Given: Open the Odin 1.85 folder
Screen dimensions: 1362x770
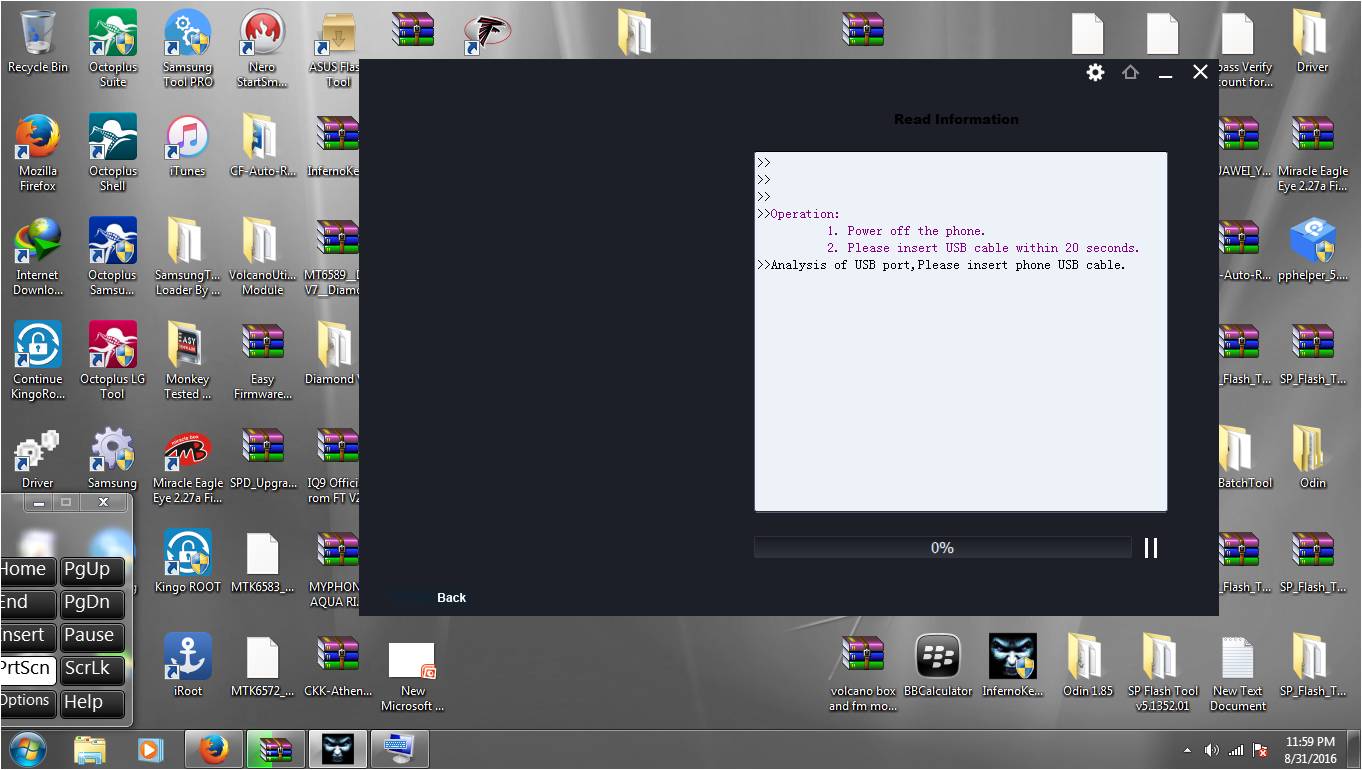Looking at the screenshot, I should (x=1088, y=666).
